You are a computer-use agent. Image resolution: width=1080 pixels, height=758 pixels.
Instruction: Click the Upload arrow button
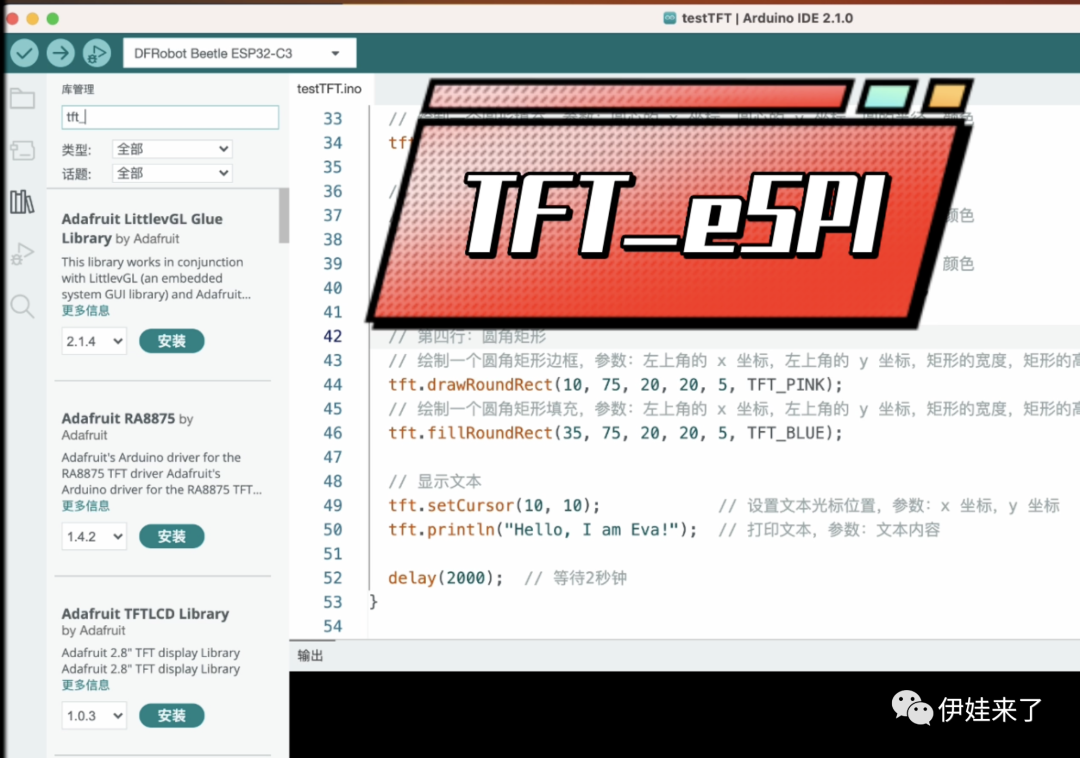click(61, 53)
